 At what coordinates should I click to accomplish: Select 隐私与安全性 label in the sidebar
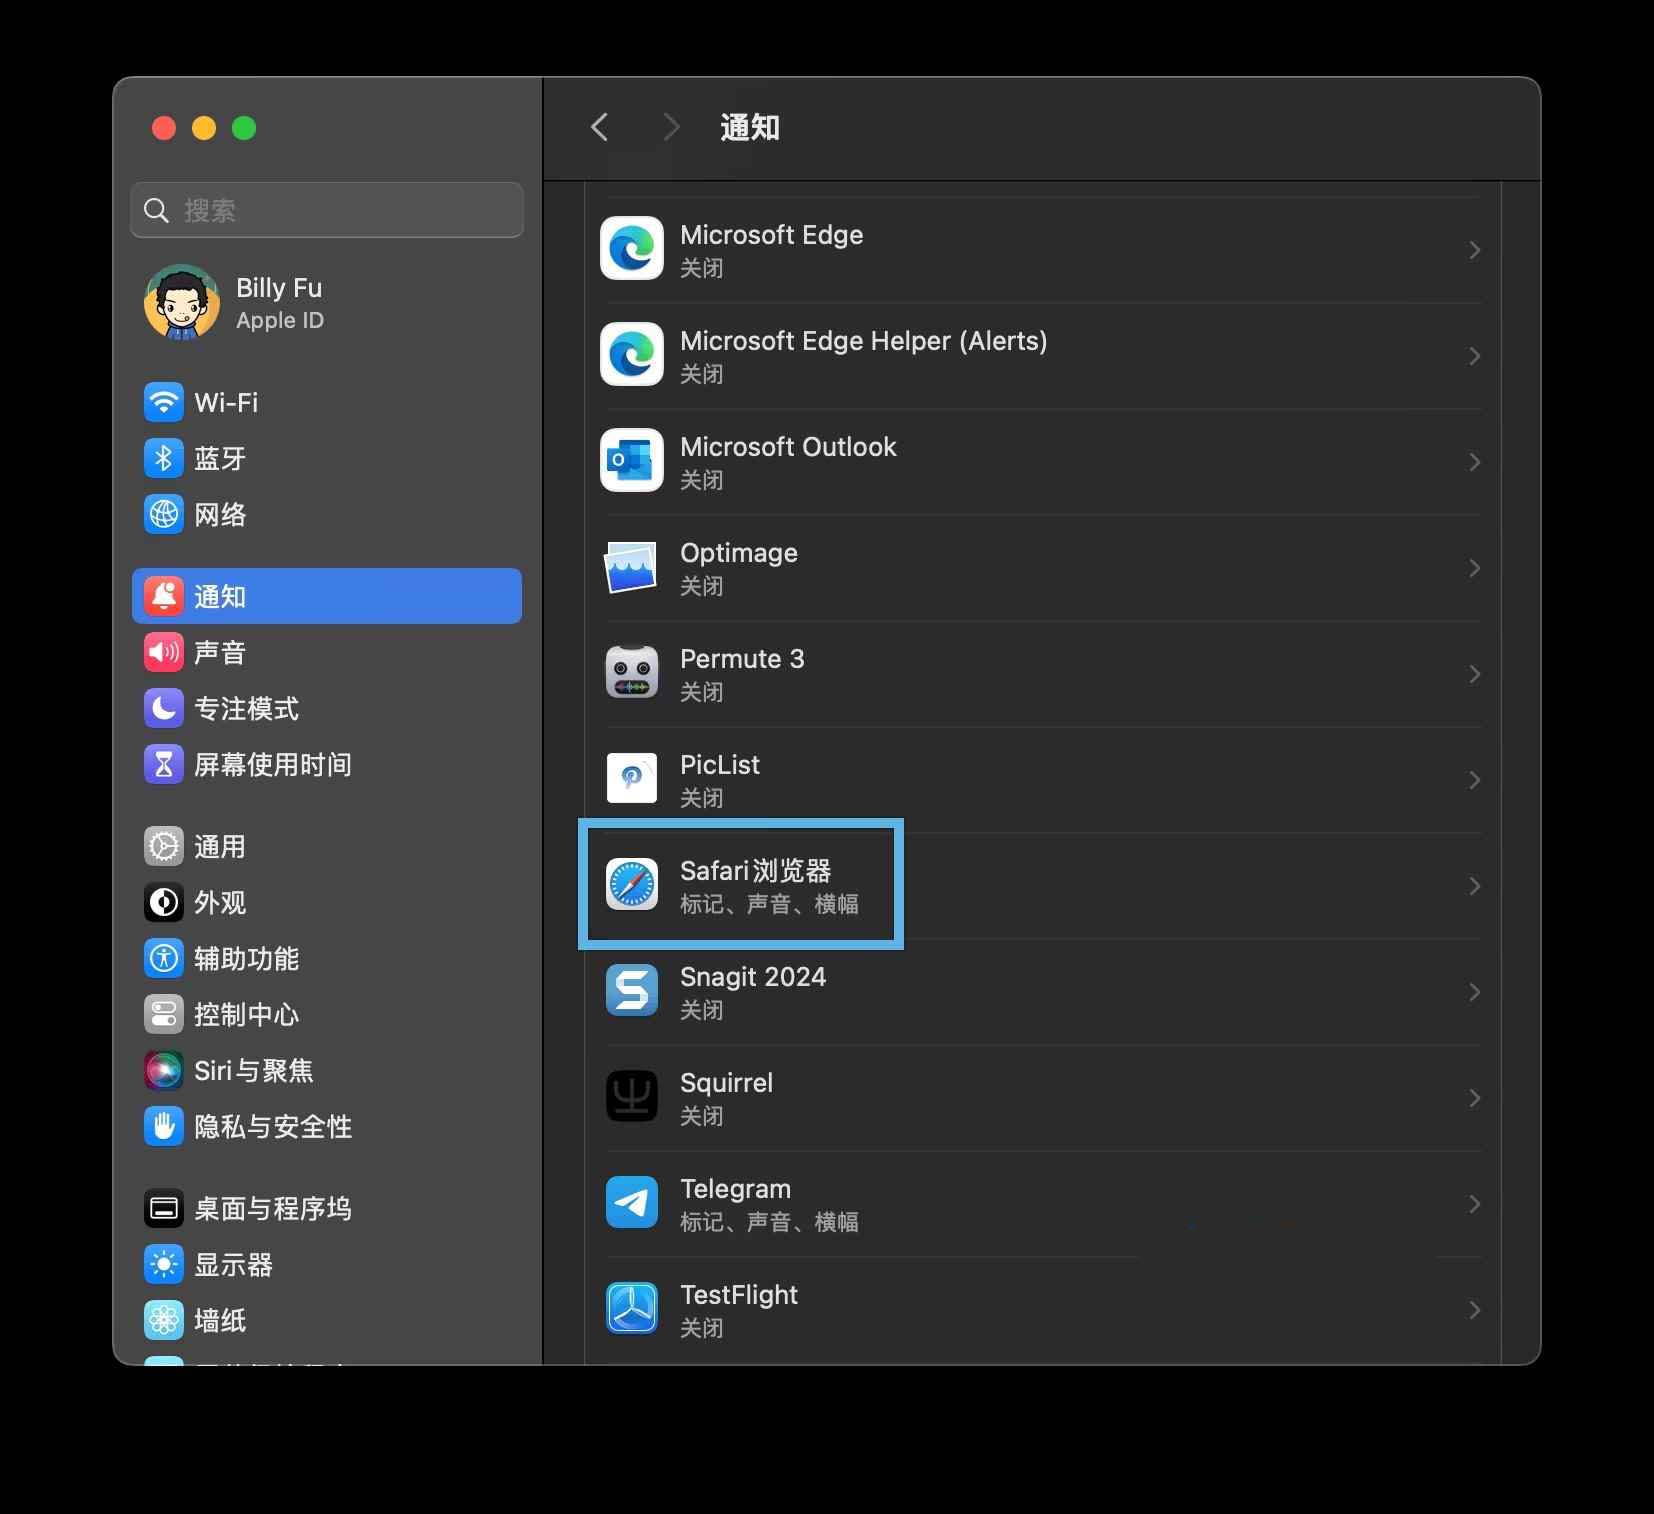(x=273, y=1127)
